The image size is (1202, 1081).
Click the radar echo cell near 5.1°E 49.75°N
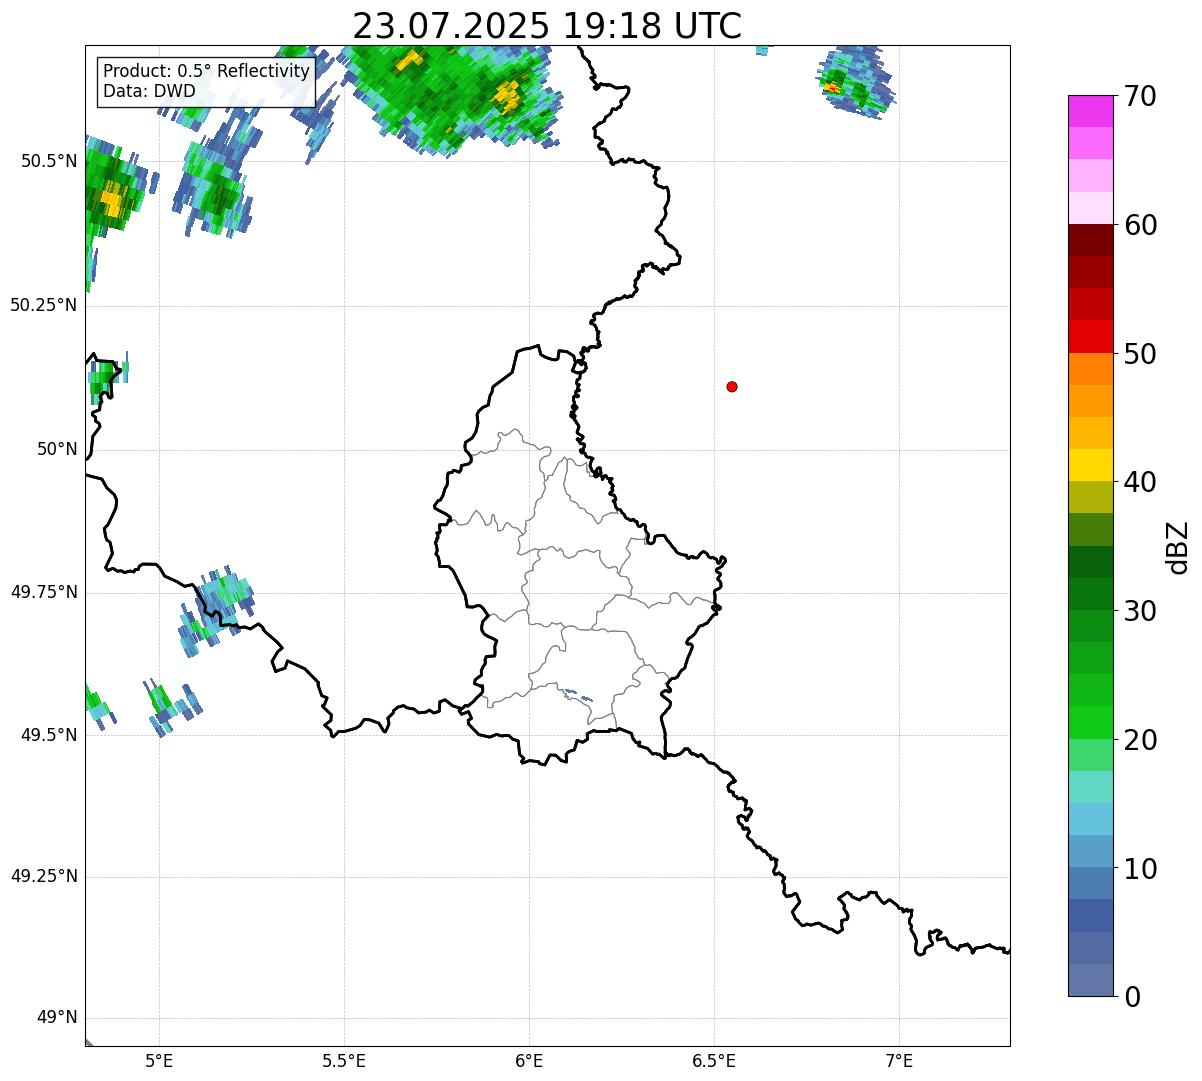[x=215, y=610]
